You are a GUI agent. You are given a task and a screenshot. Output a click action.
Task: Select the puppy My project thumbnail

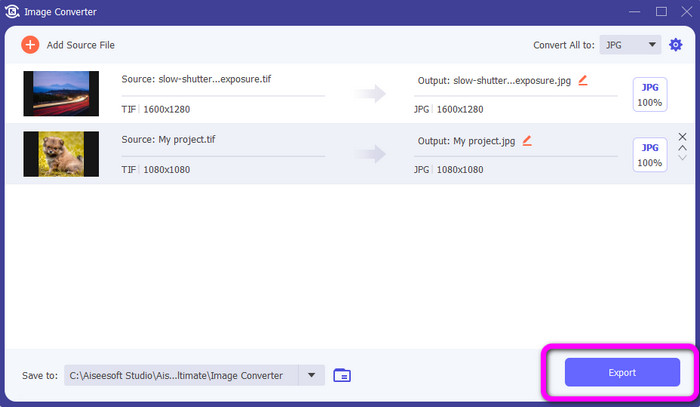(61, 154)
